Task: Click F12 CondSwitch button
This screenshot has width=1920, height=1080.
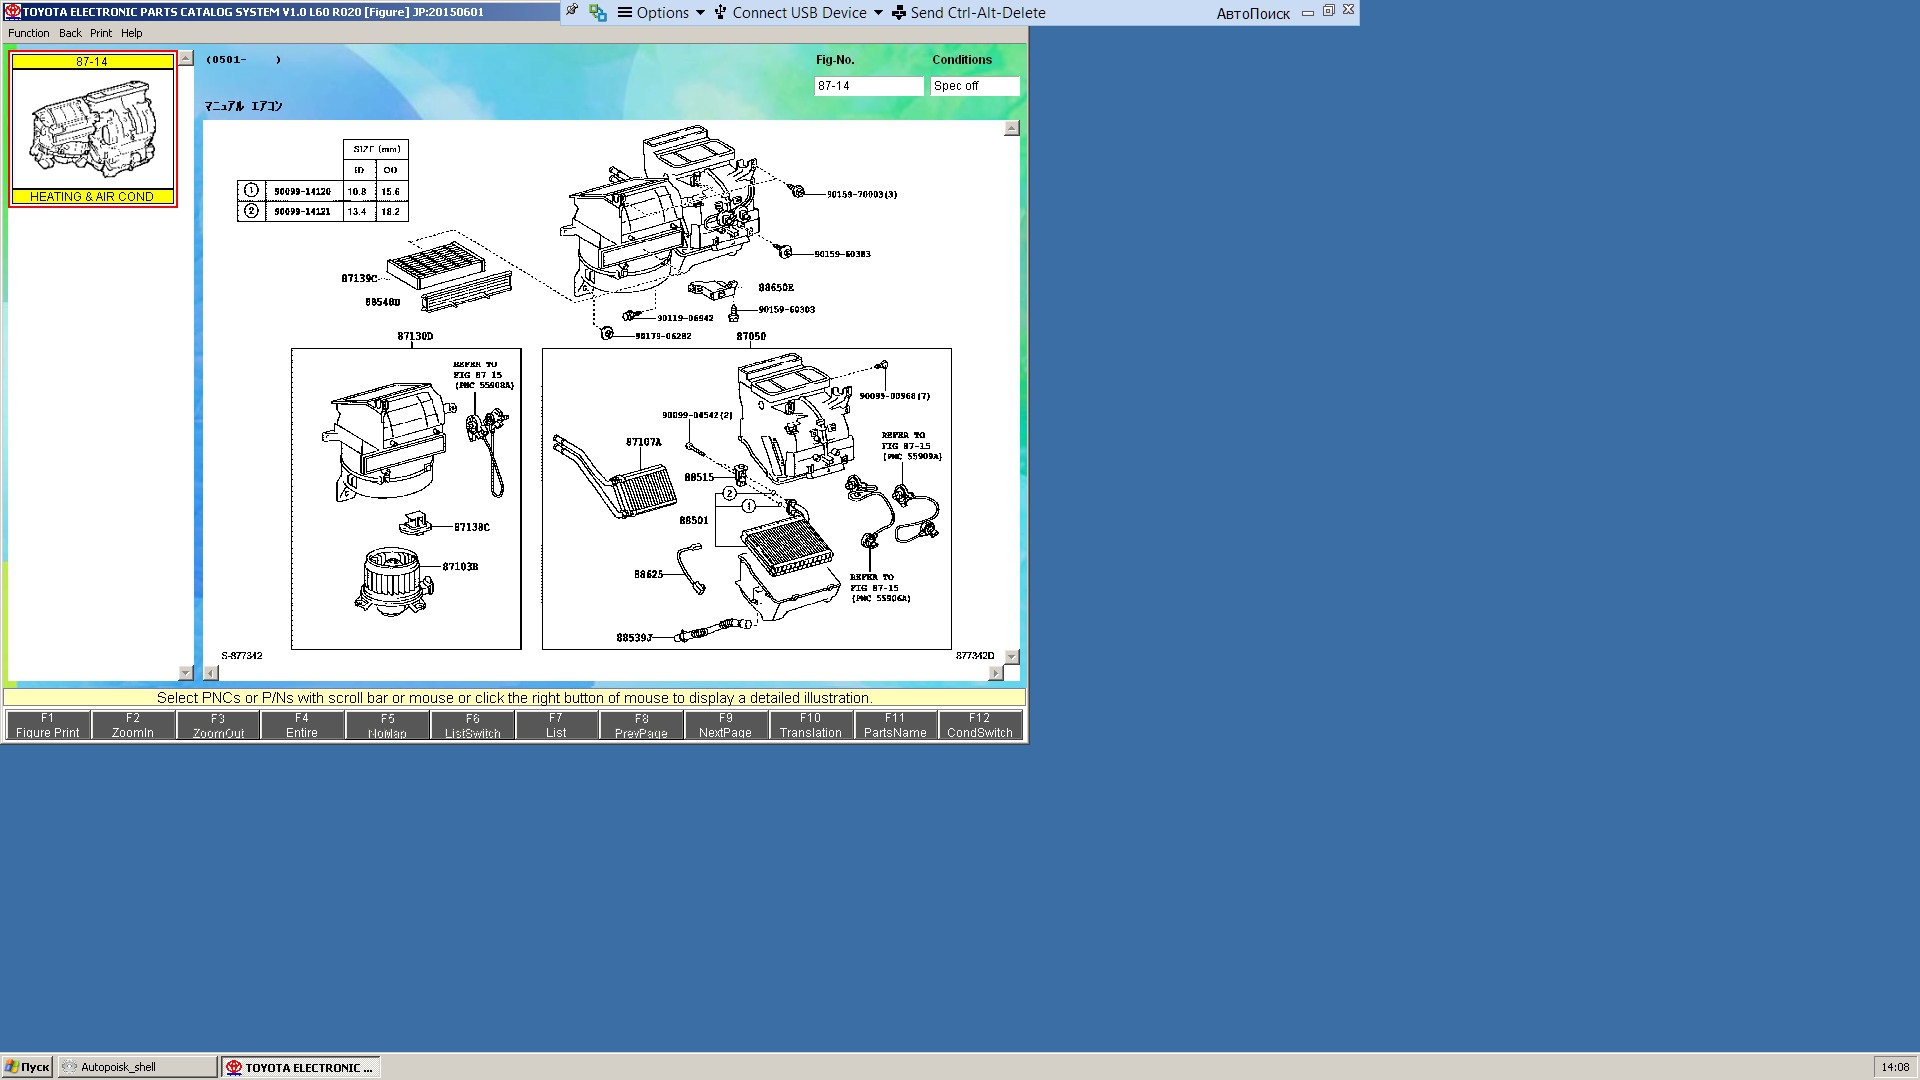Action: click(980, 725)
